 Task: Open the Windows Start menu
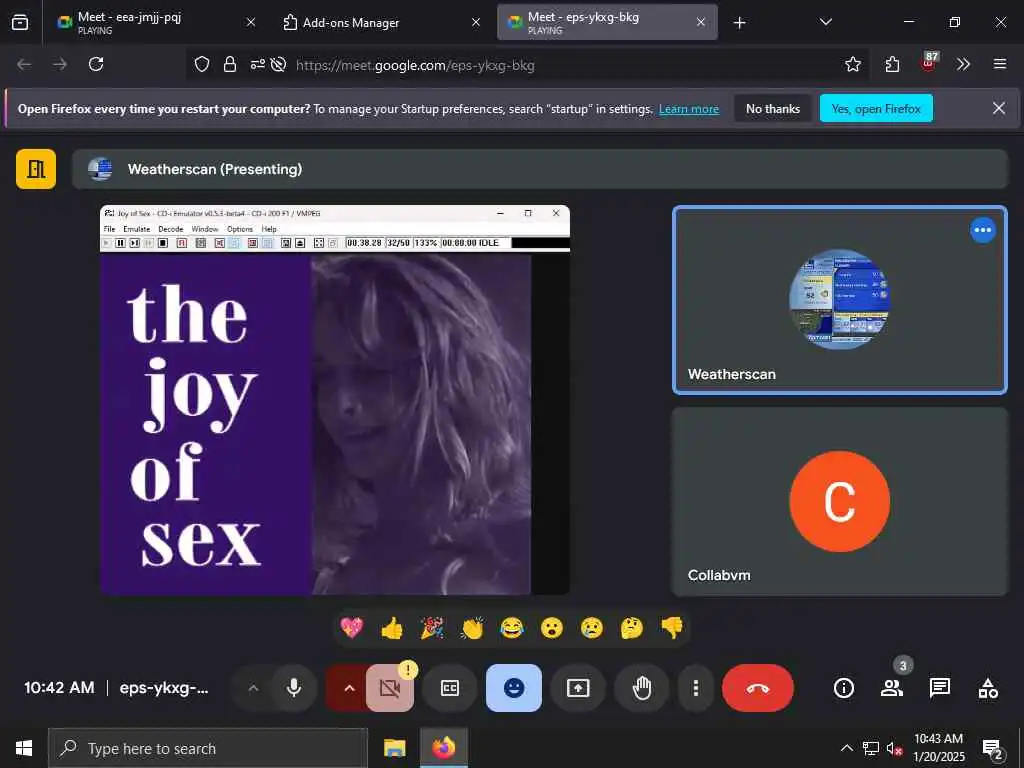(24, 748)
